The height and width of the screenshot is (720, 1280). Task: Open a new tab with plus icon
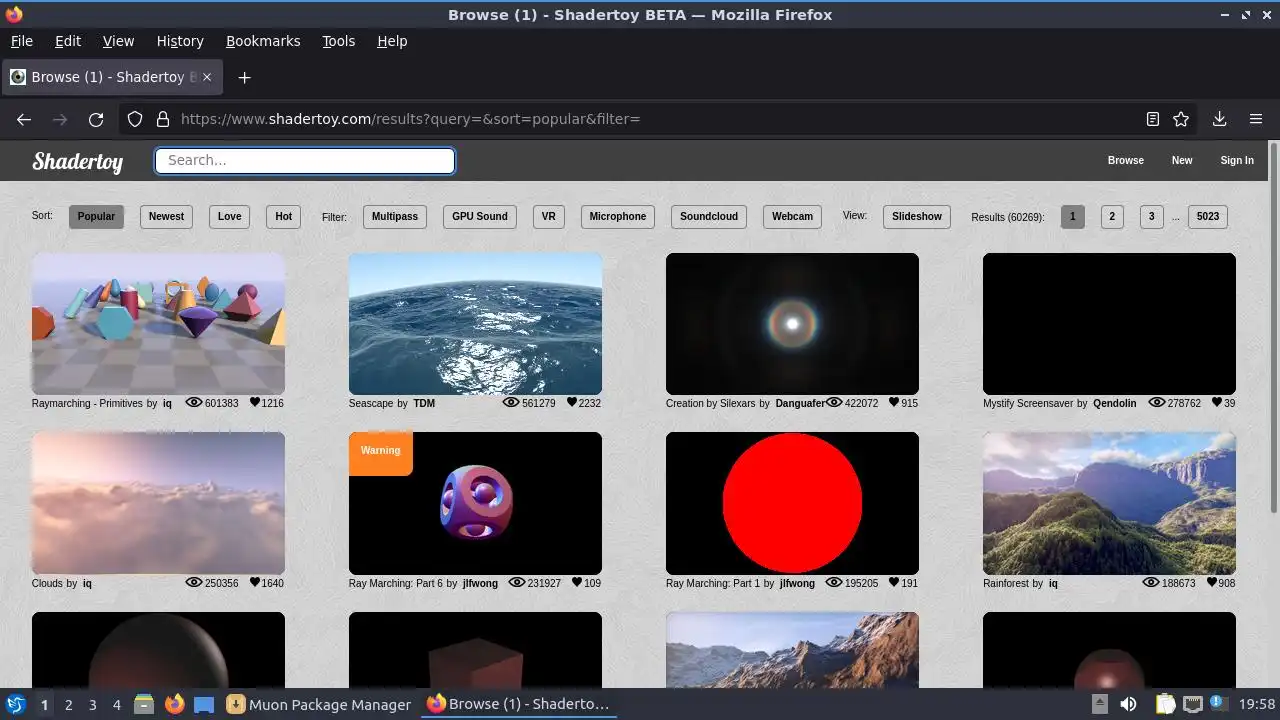coord(244,77)
